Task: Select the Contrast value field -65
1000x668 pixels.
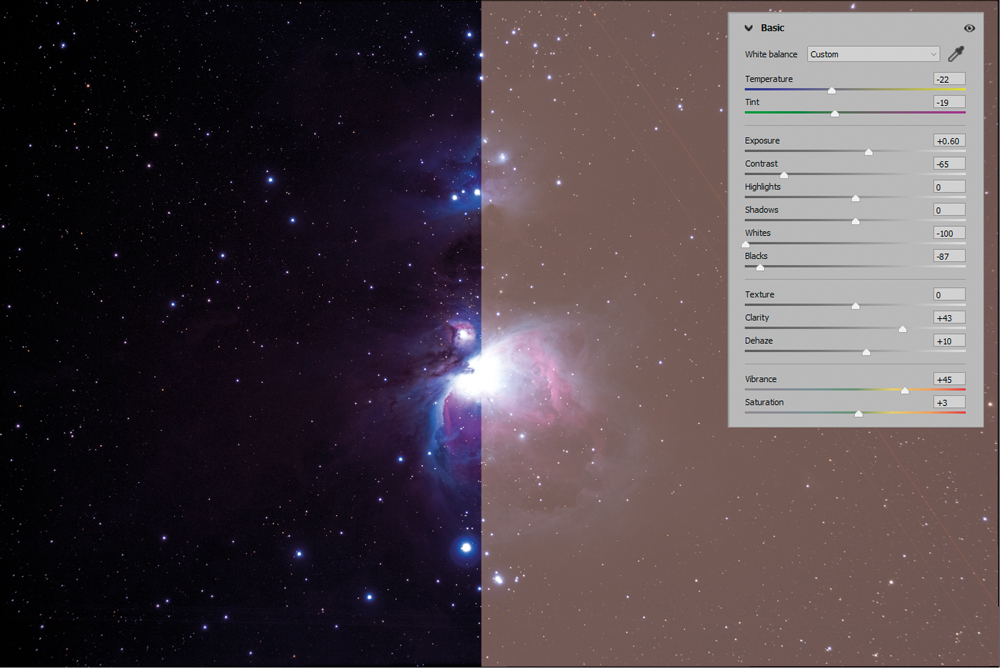Action: tap(949, 164)
